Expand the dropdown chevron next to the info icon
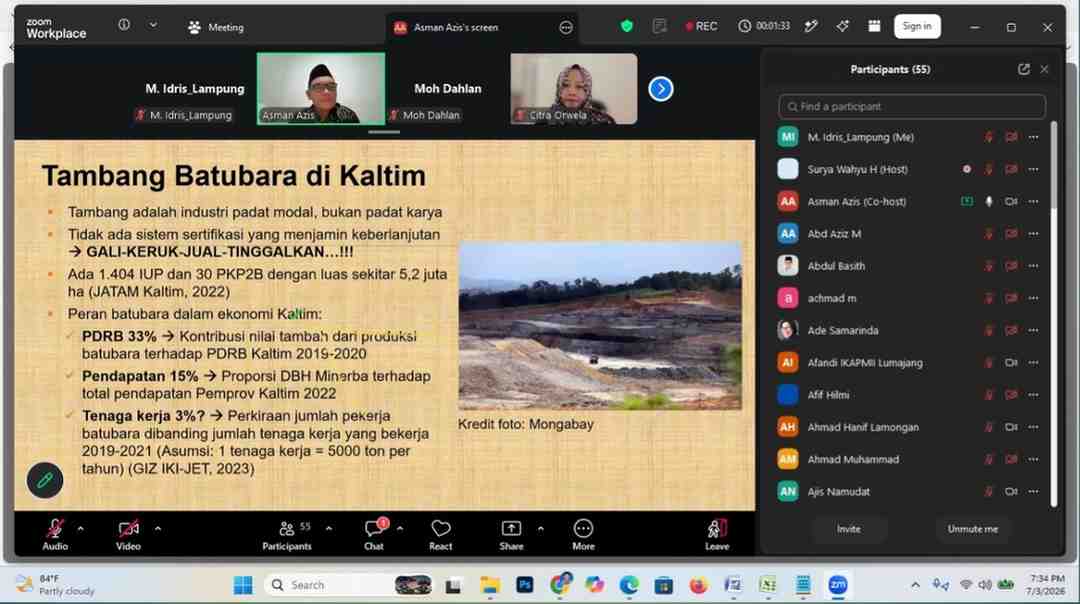The width and height of the screenshot is (1080, 604). click(153, 25)
